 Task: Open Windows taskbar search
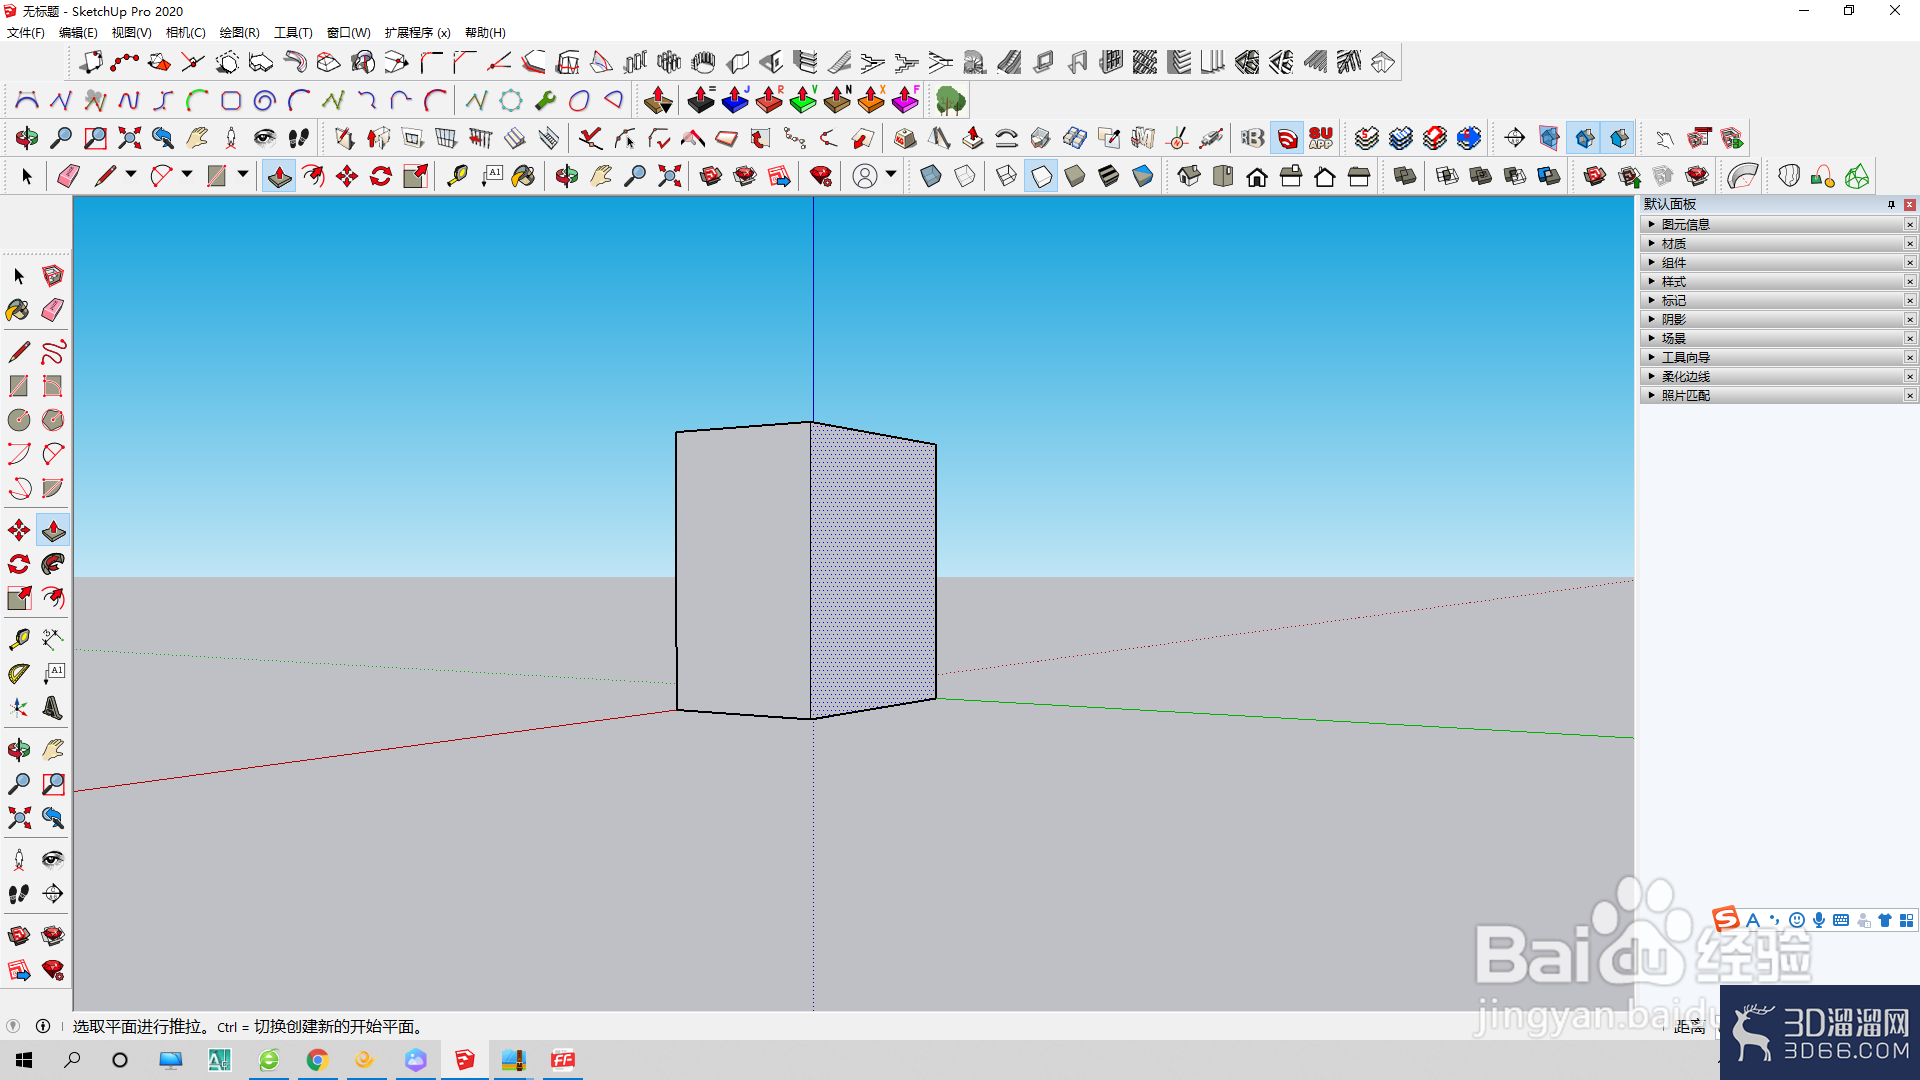[x=72, y=1060]
